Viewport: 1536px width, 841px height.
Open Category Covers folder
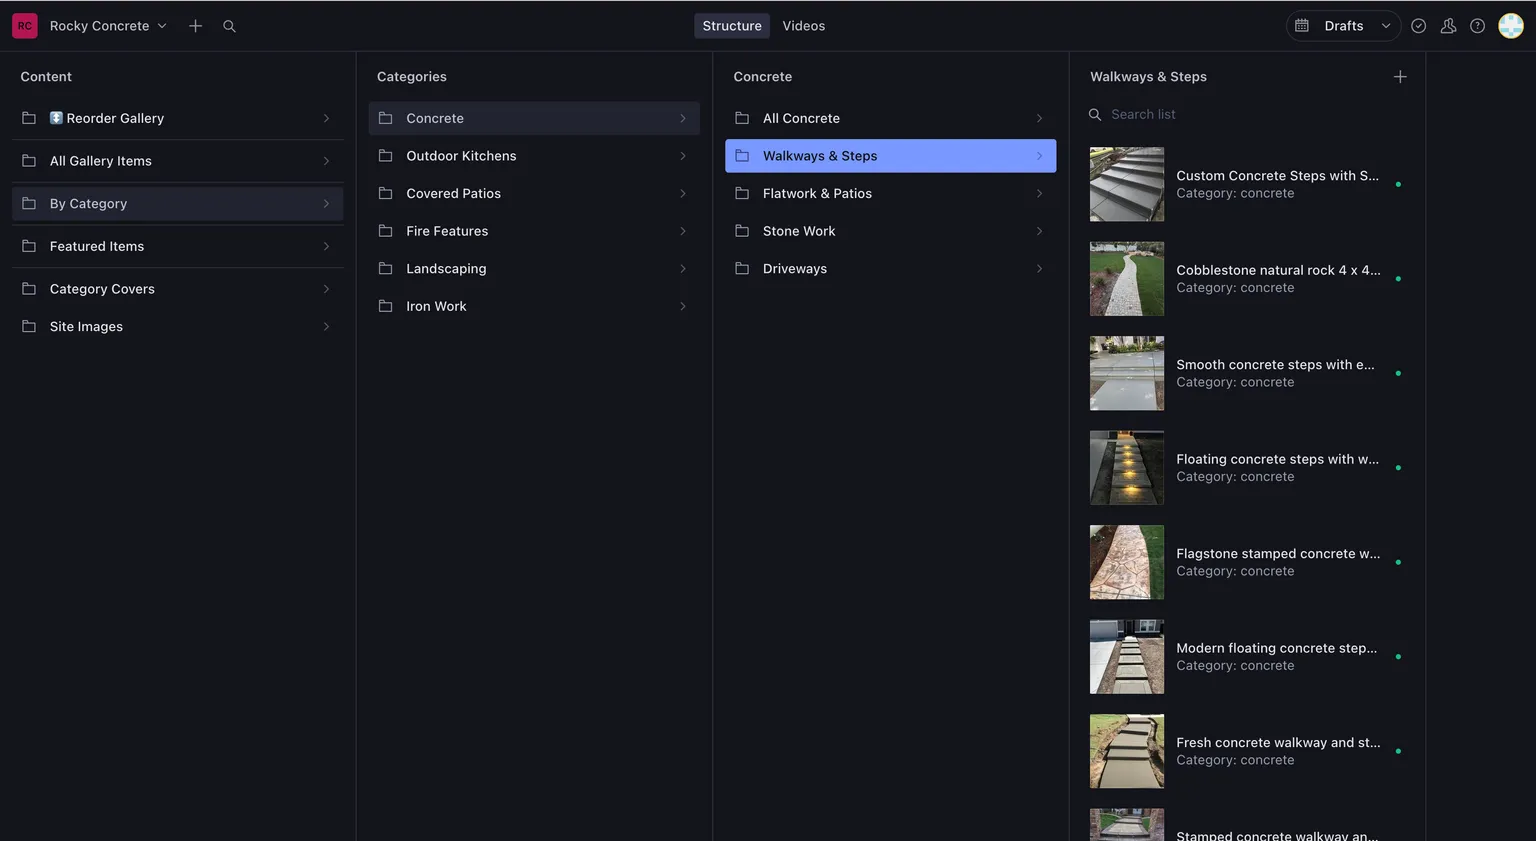pyautogui.click(x=178, y=289)
